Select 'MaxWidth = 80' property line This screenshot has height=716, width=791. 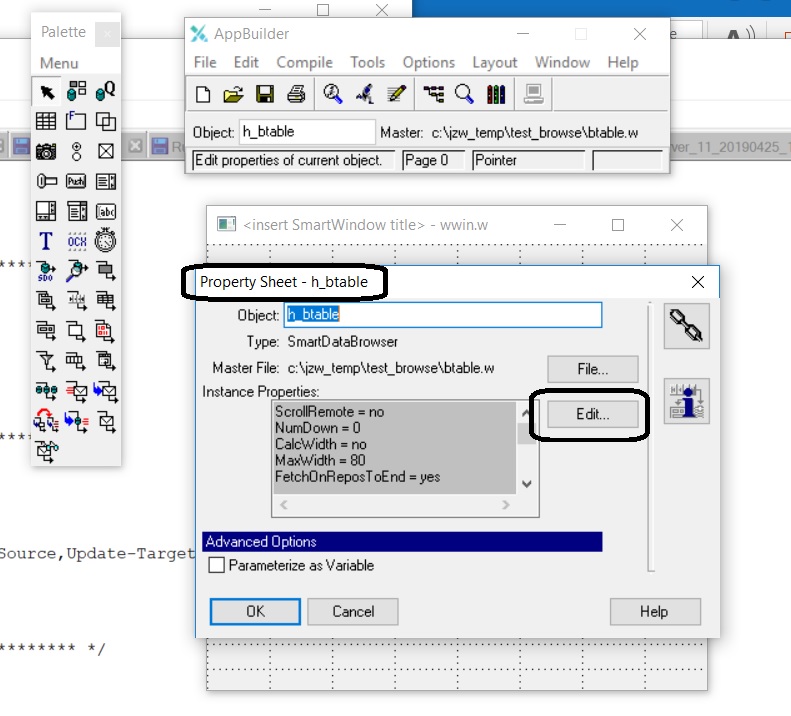[320, 460]
